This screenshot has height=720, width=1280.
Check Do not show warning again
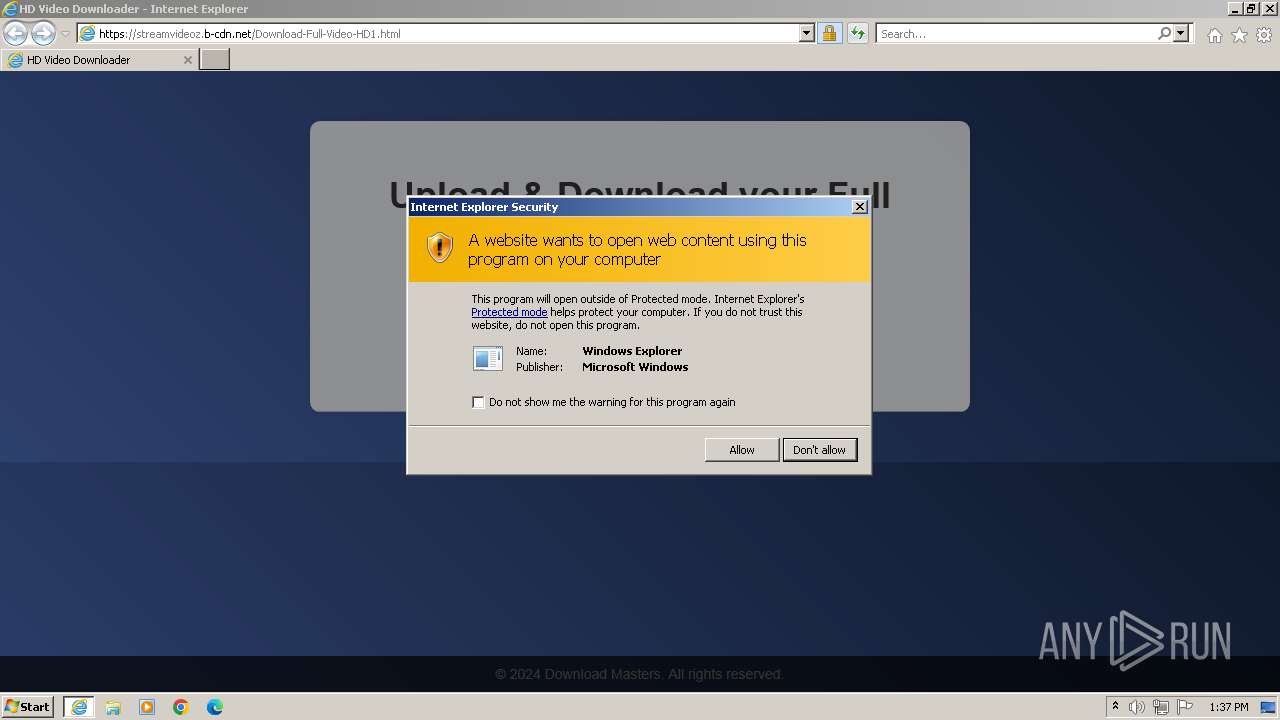click(x=478, y=402)
